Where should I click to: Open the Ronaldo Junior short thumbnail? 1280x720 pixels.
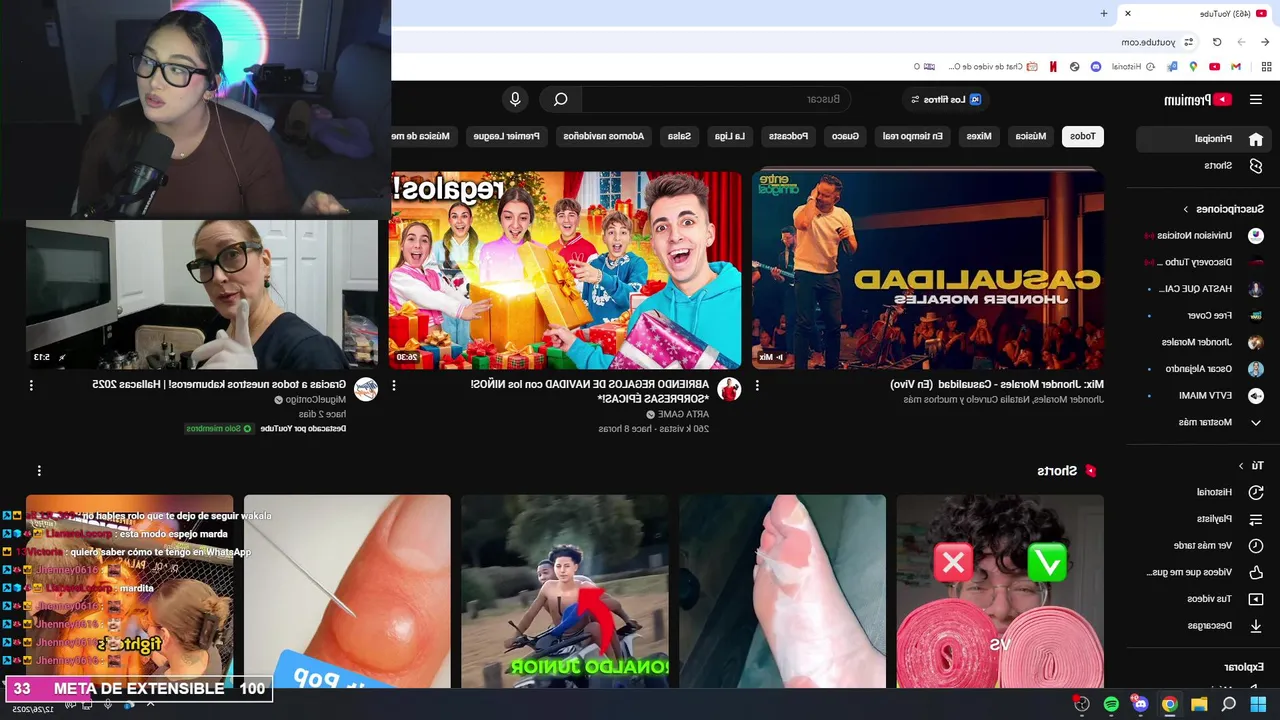[x=565, y=591]
